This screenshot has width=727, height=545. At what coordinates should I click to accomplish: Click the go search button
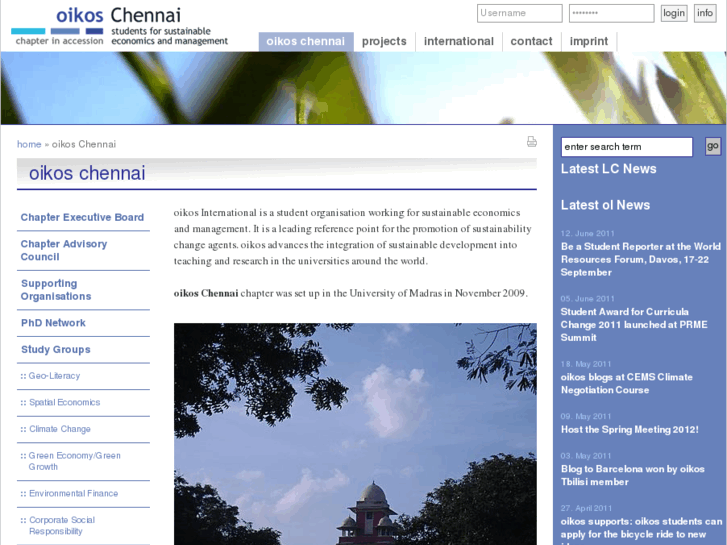point(713,147)
